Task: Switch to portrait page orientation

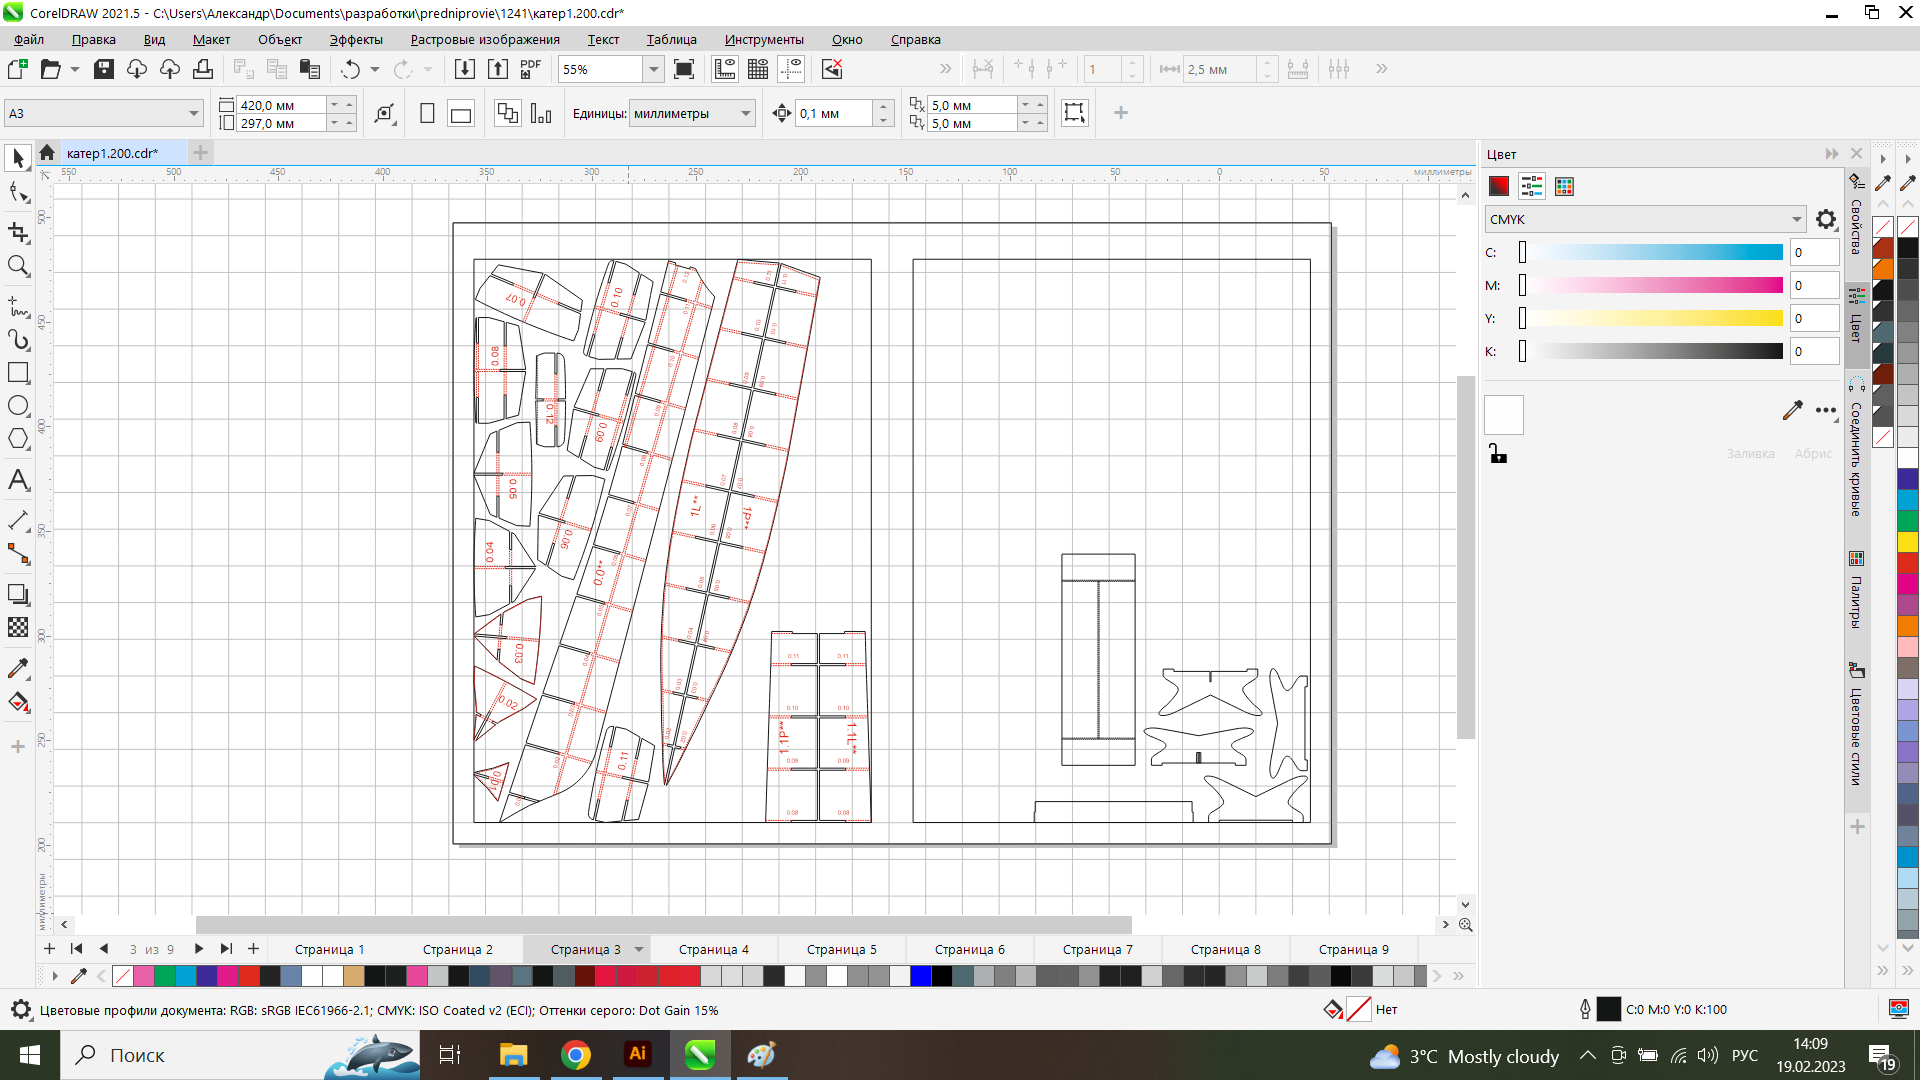Action: click(x=427, y=114)
